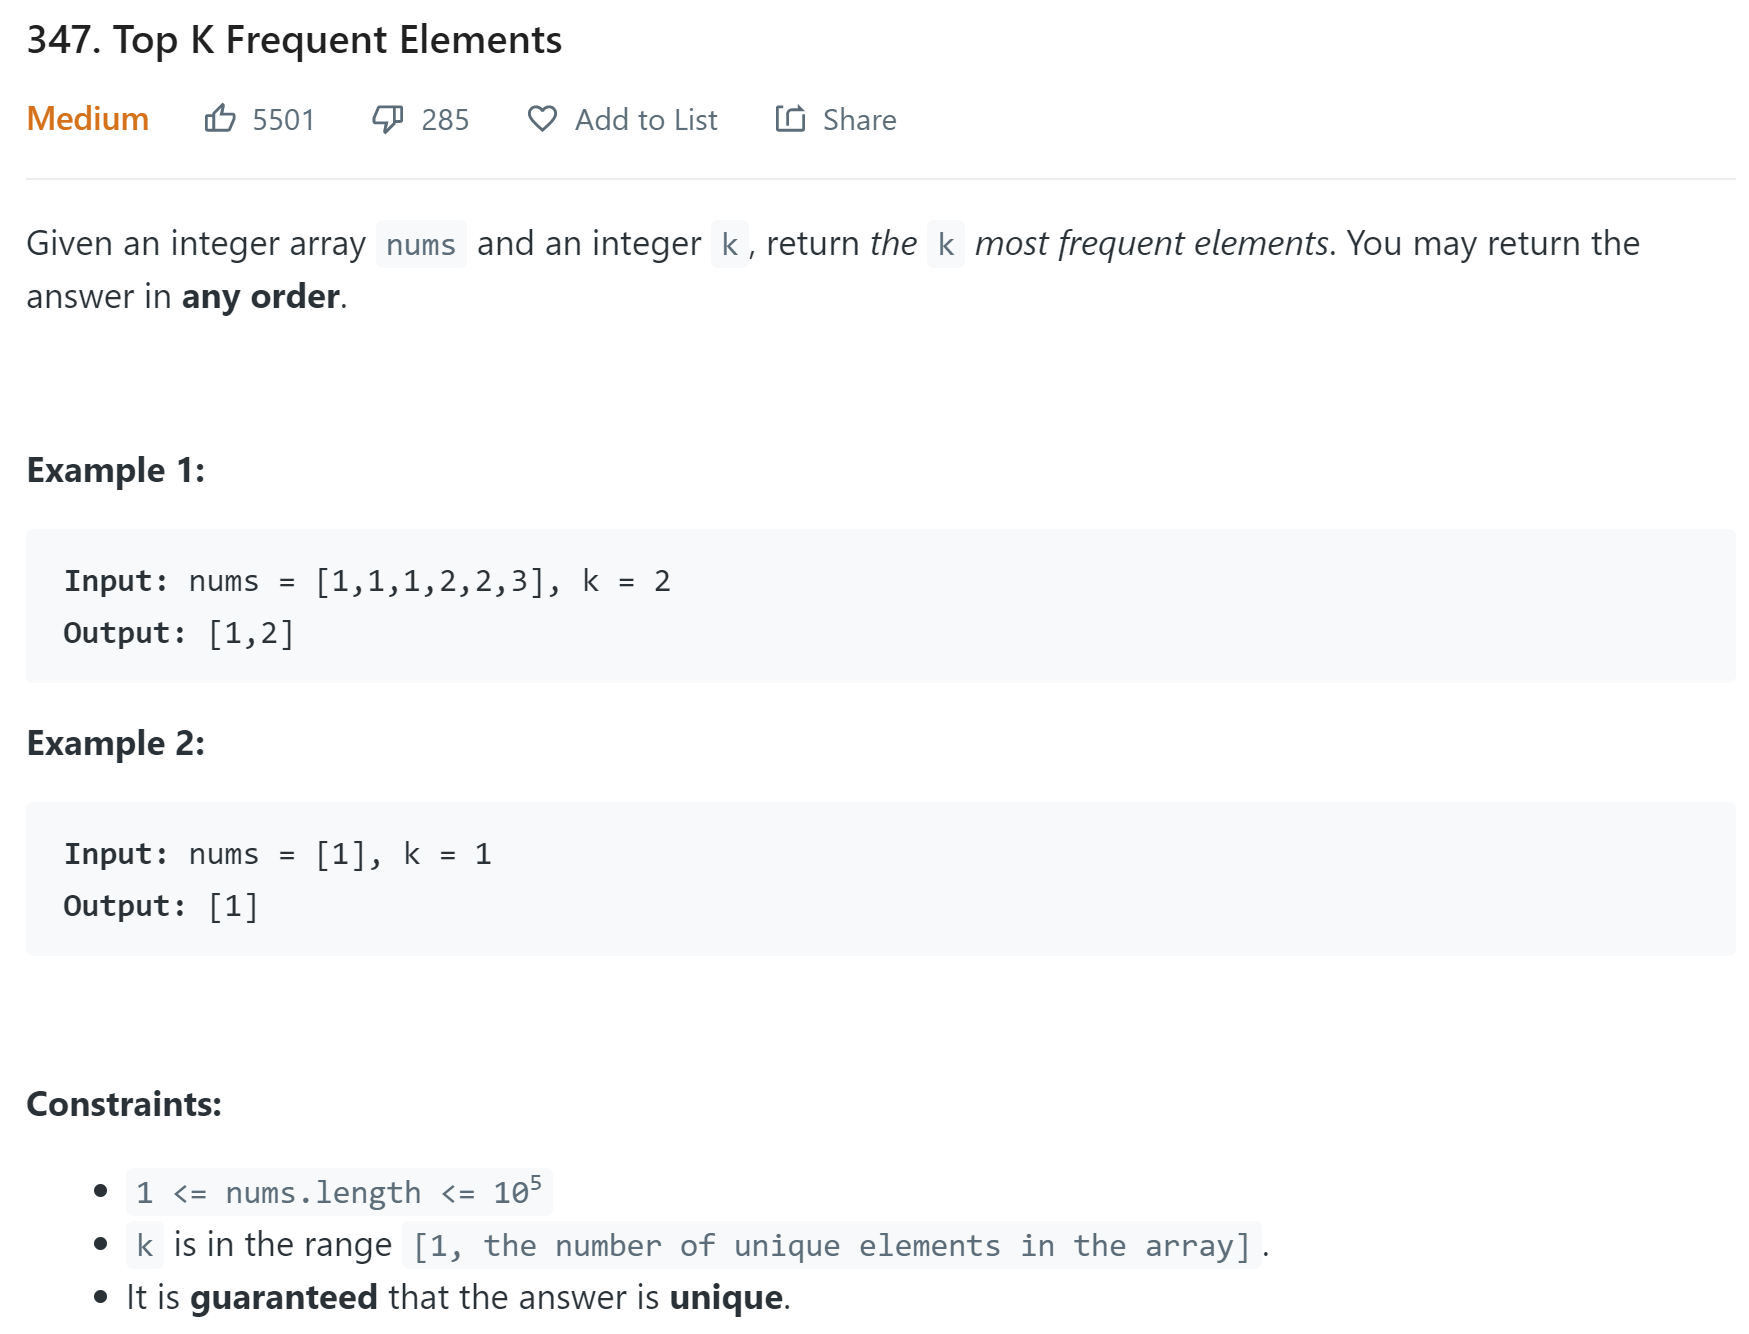Image resolution: width=1749 pixels, height=1334 pixels.
Task: Click the Example 1 input line
Action: click(367, 581)
